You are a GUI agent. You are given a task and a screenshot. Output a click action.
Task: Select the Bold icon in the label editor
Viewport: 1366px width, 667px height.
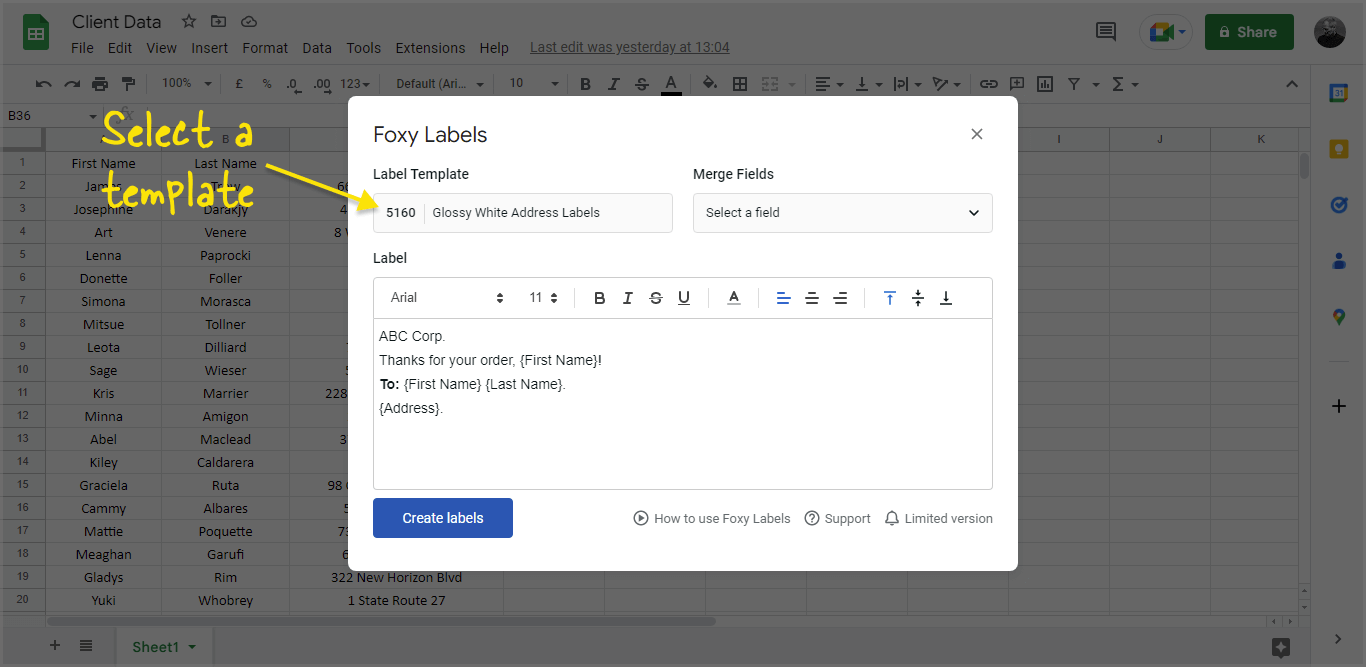coord(599,297)
